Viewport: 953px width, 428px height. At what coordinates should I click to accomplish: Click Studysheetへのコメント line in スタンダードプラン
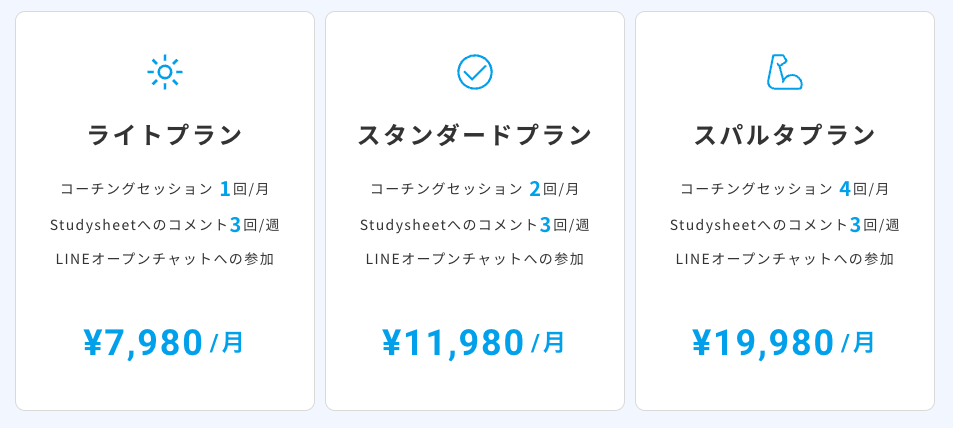[475, 225]
